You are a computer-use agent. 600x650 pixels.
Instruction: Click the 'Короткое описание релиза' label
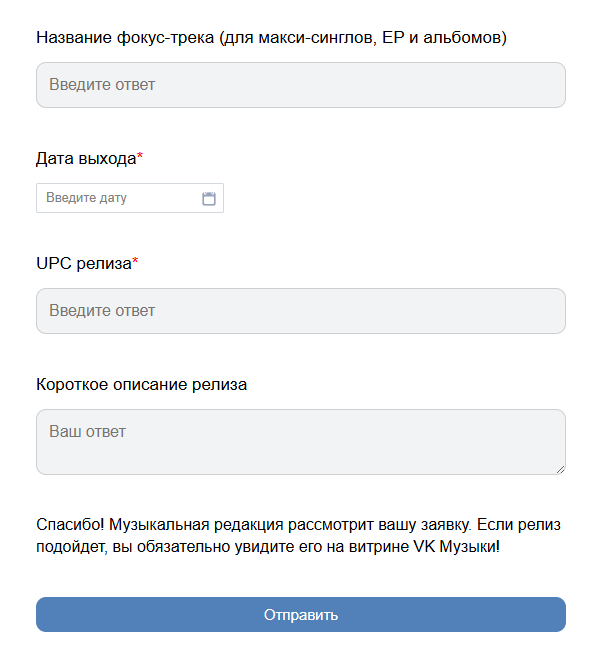141,384
